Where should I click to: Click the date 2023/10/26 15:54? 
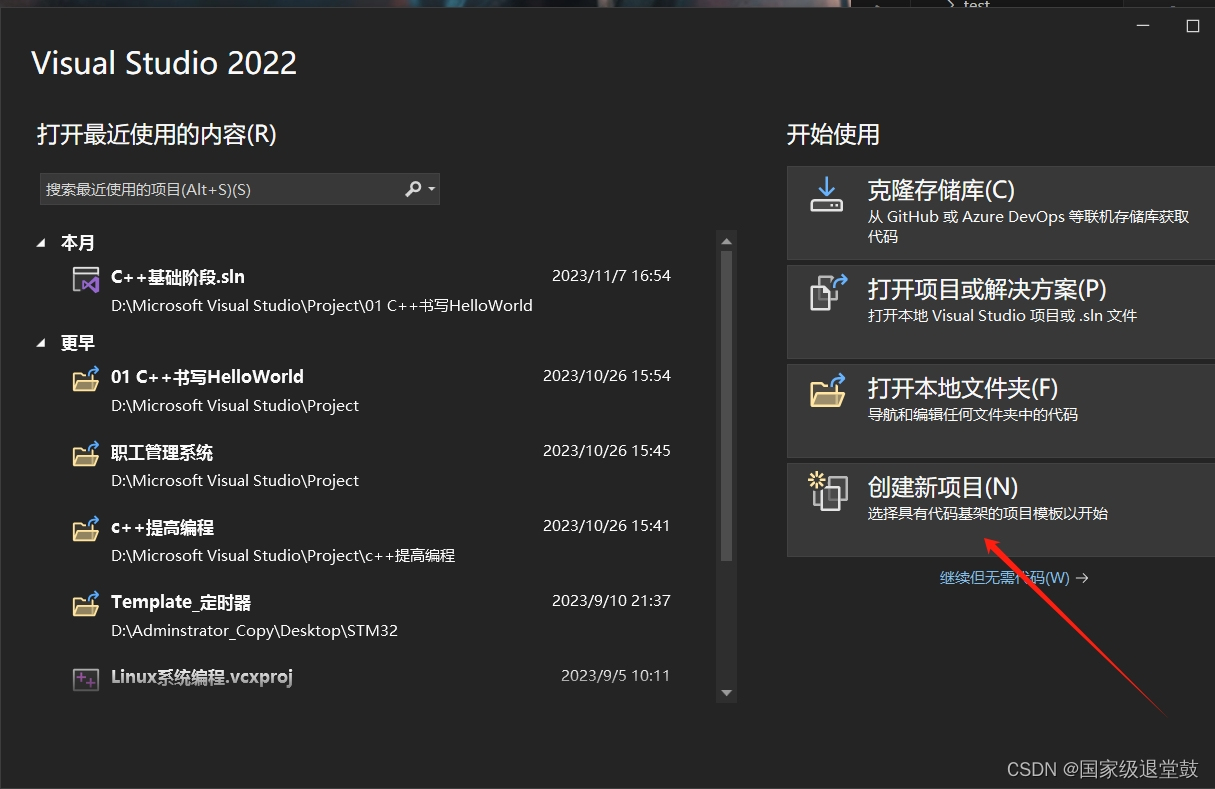[607, 376]
